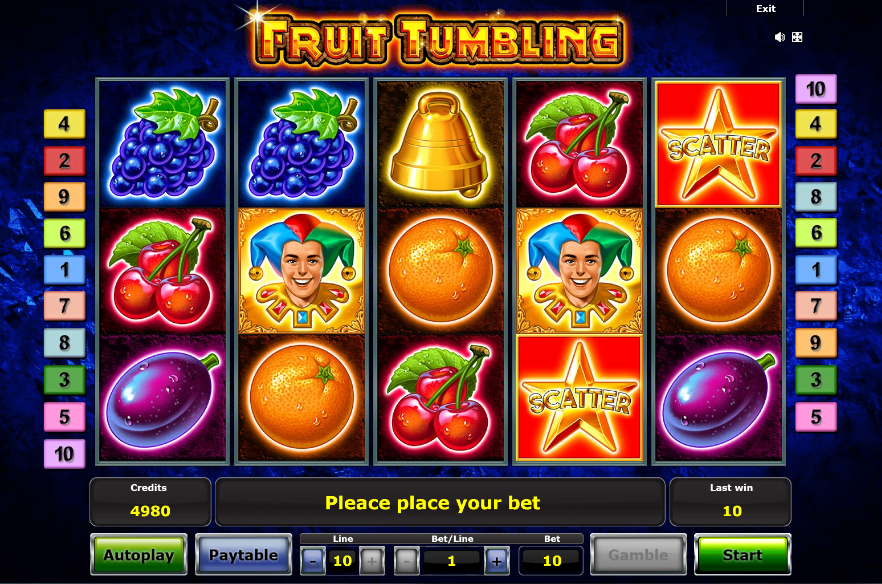Mute the game sound speaker icon
Image resolution: width=882 pixels, height=584 pixels.
(780, 37)
